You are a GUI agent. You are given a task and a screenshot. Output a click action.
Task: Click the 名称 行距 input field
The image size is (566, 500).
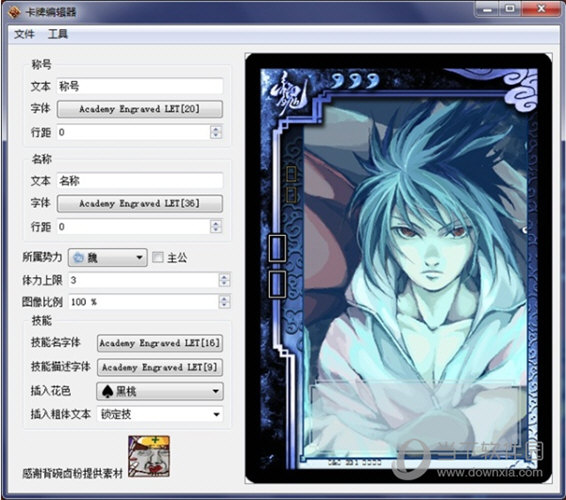tap(134, 227)
